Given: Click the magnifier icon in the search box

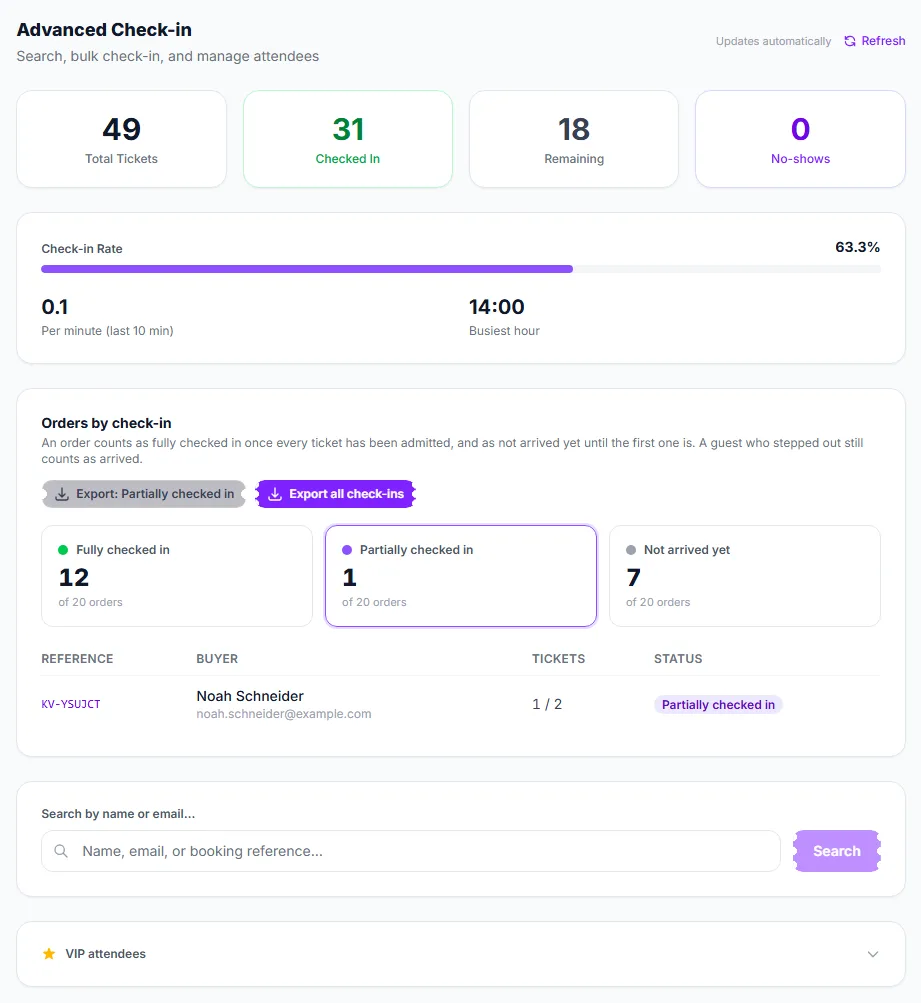Looking at the screenshot, I should pos(61,851).
